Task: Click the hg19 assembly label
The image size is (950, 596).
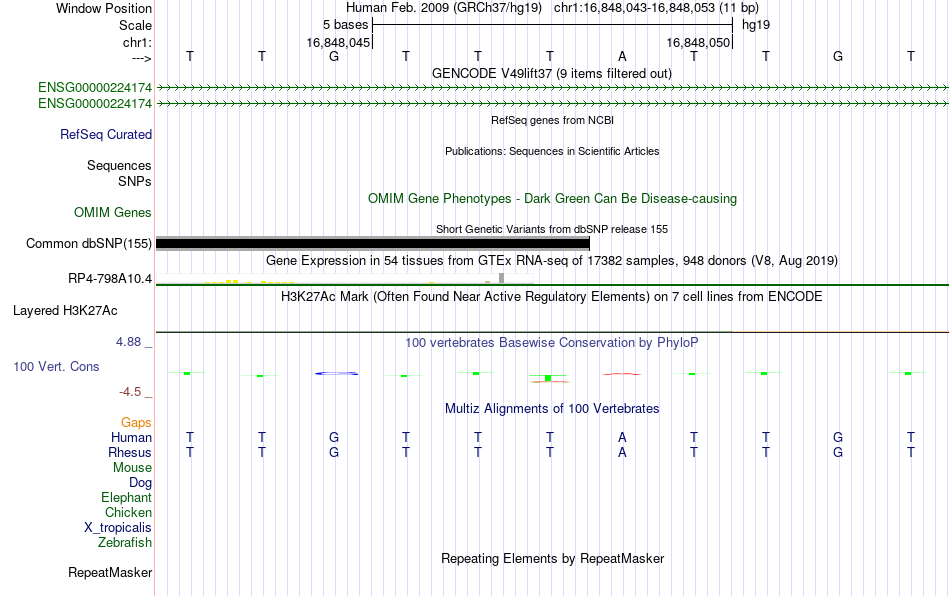Action: coord(756,25)
